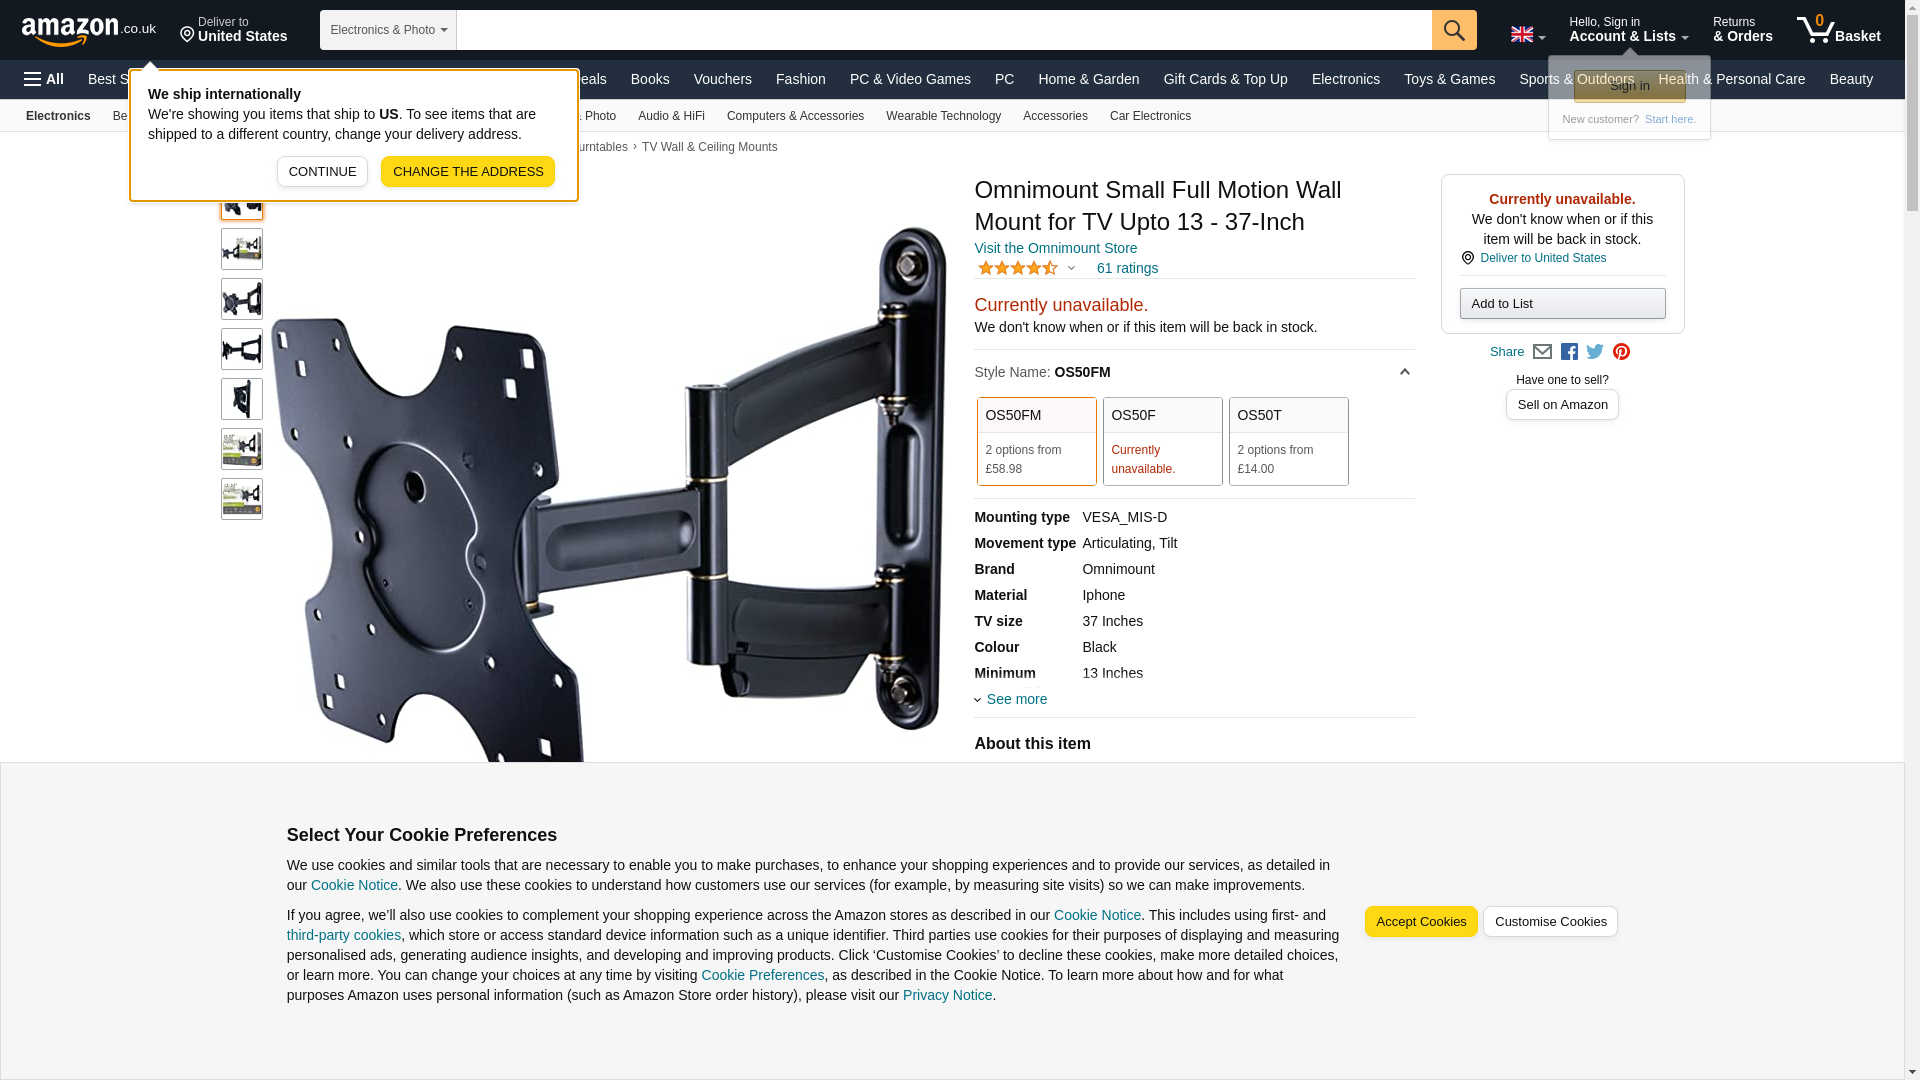Share product on Twitter icon
The image size is (1920, 1080).
1595,352
